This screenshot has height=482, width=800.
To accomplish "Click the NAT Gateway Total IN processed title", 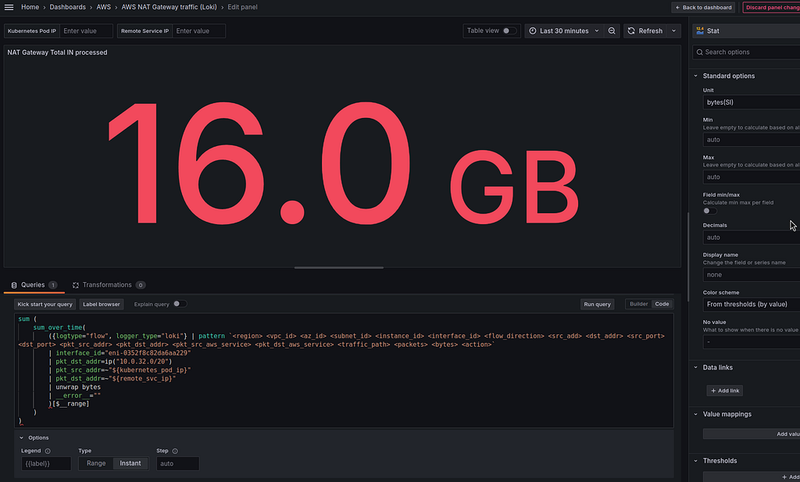I will pyautogui.click(x=57, y=52).
